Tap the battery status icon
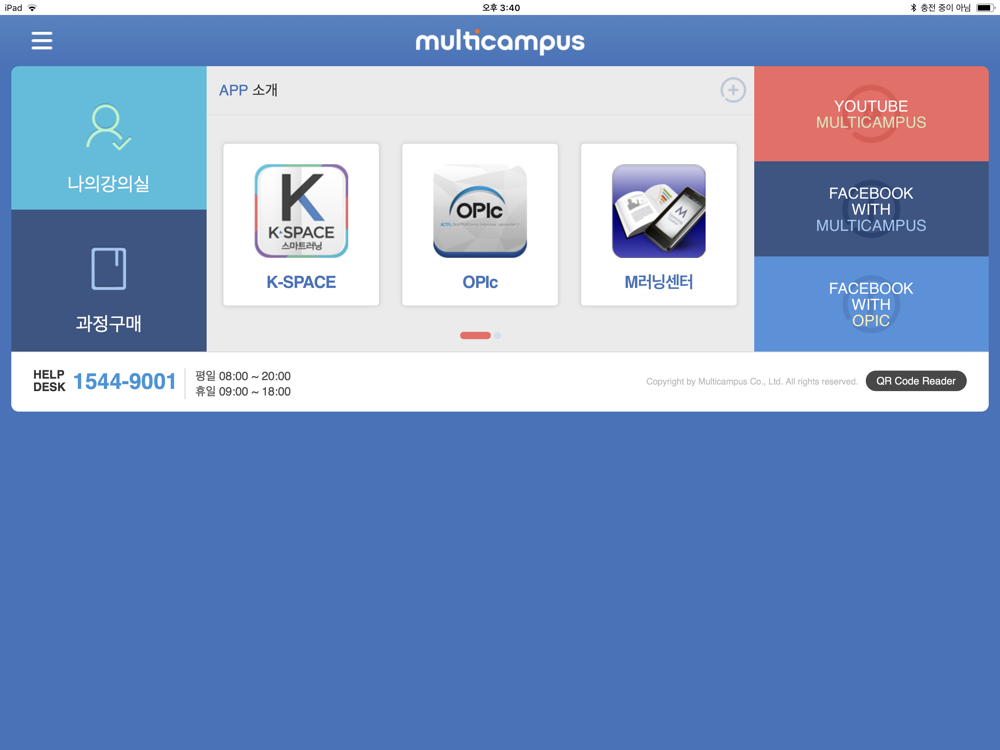Screen dimensions: 1000x750 (985, 8)
